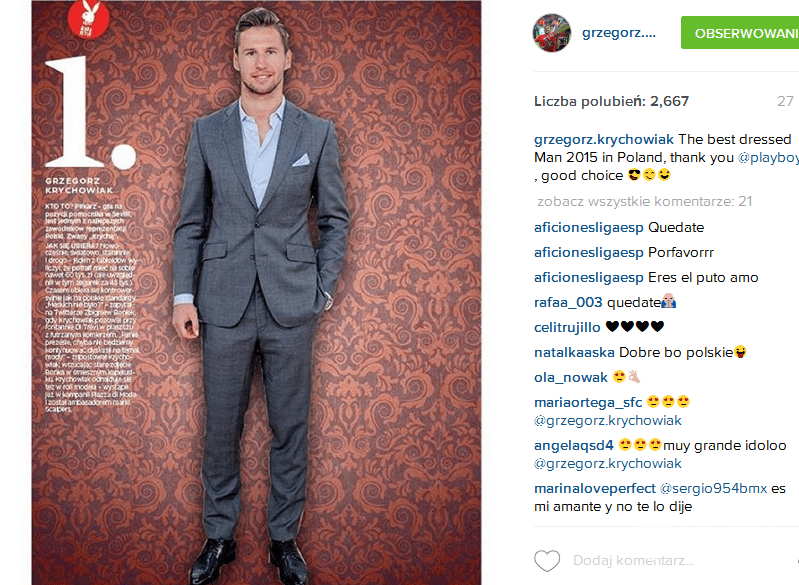The width and height of the screenshot is (799, 585).
Task: Open grzegorz.krychowiak caption author link
Action: click(604, 140)
